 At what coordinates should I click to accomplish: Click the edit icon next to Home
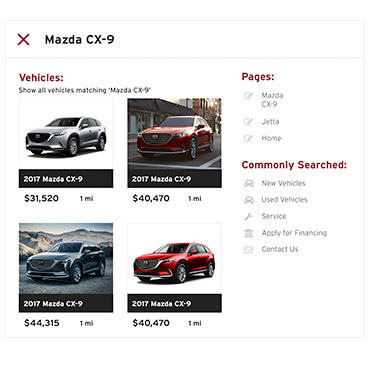[248, 138]
